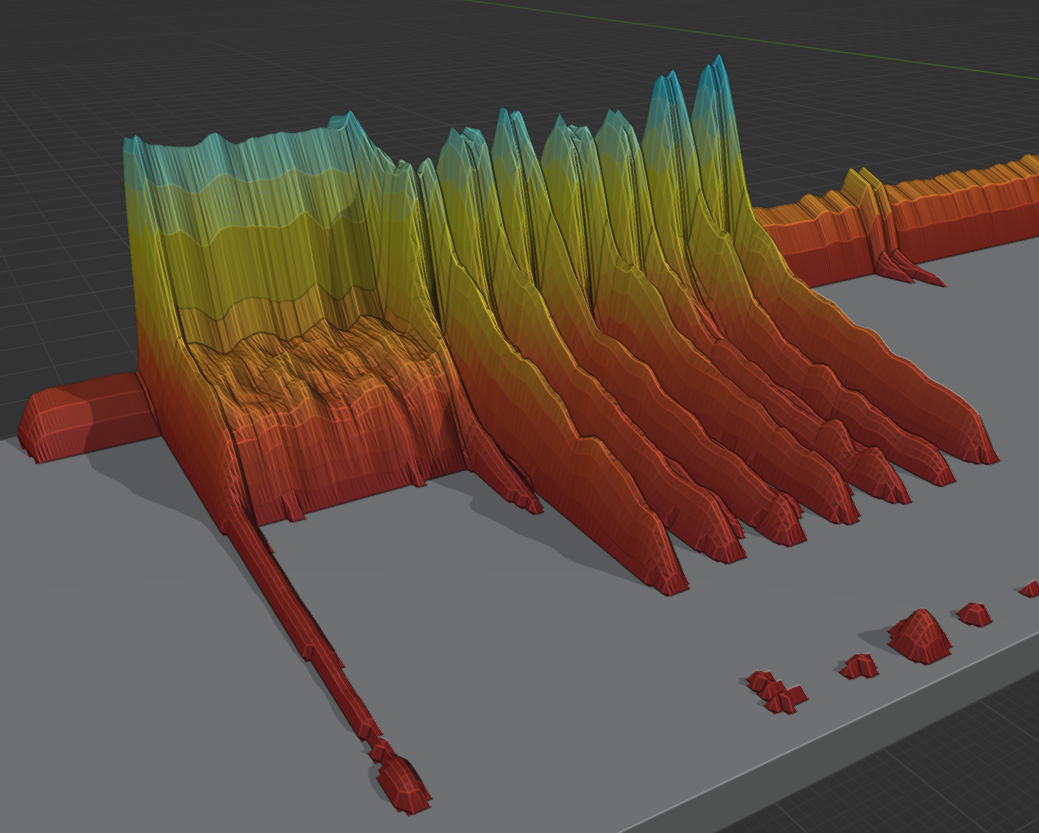The width and height of the screenshot is (1039, 833).
Task: Click the red blob ending the thin ridge
Action: (x=403, y=783)
